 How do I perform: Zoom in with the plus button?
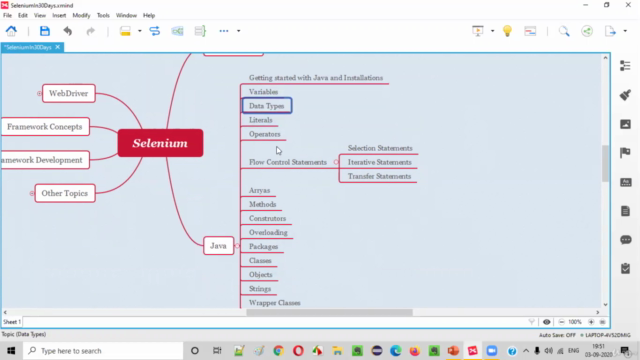(591, 322)
